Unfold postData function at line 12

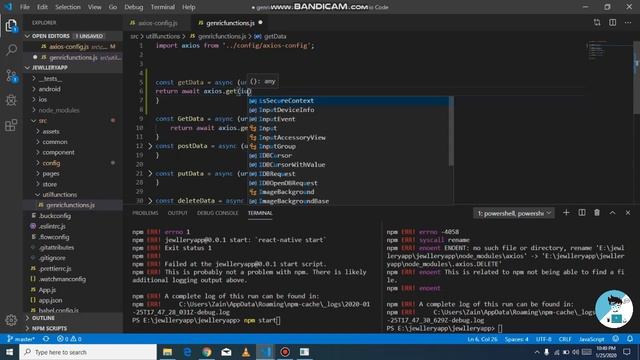point(150,146)
